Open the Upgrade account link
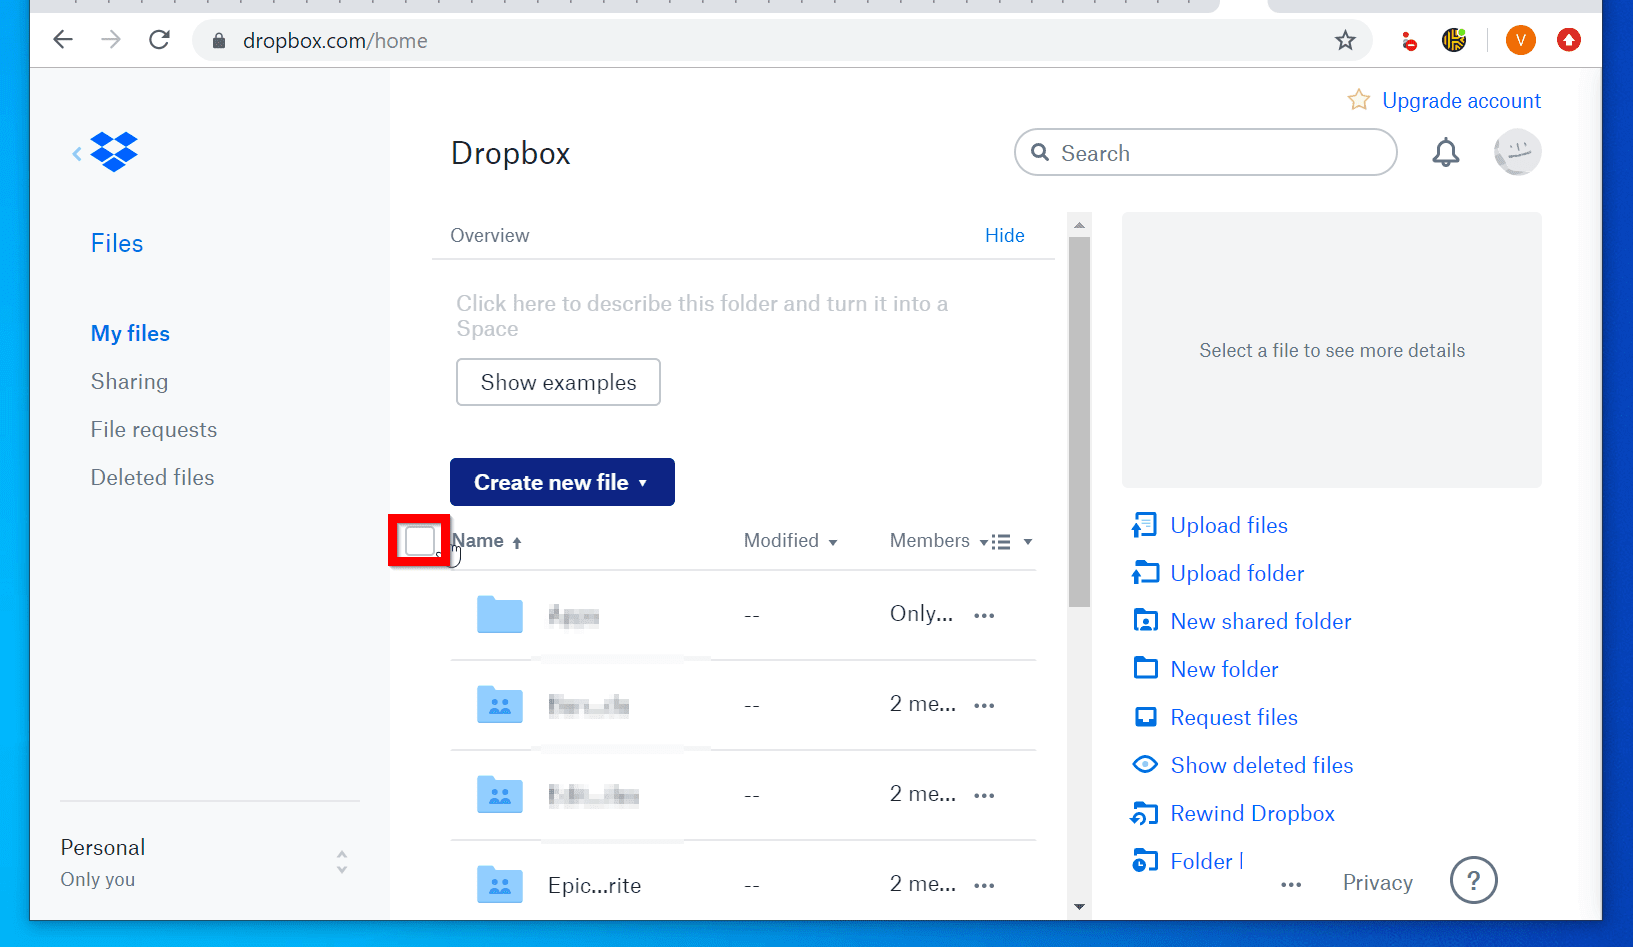 pyautogui.click(x=1461, y=100)
